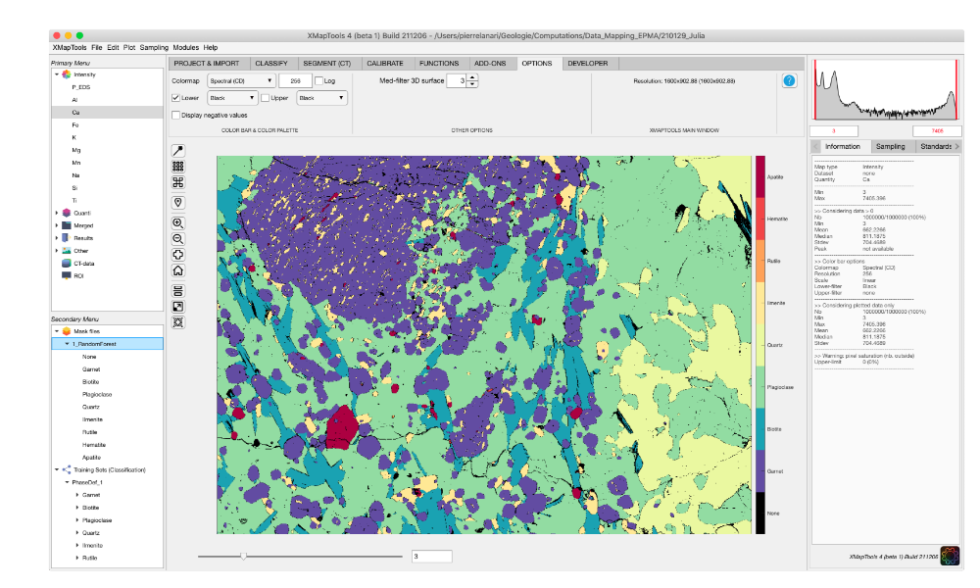The height and width of the screenshot is (588, 980).
Task: Open the Upper color Black dropdown
Action: tap(321, 98)
